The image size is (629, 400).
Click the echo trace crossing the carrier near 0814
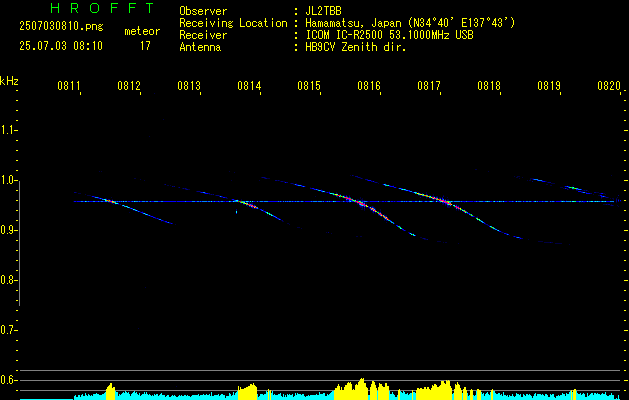[250, 205]
